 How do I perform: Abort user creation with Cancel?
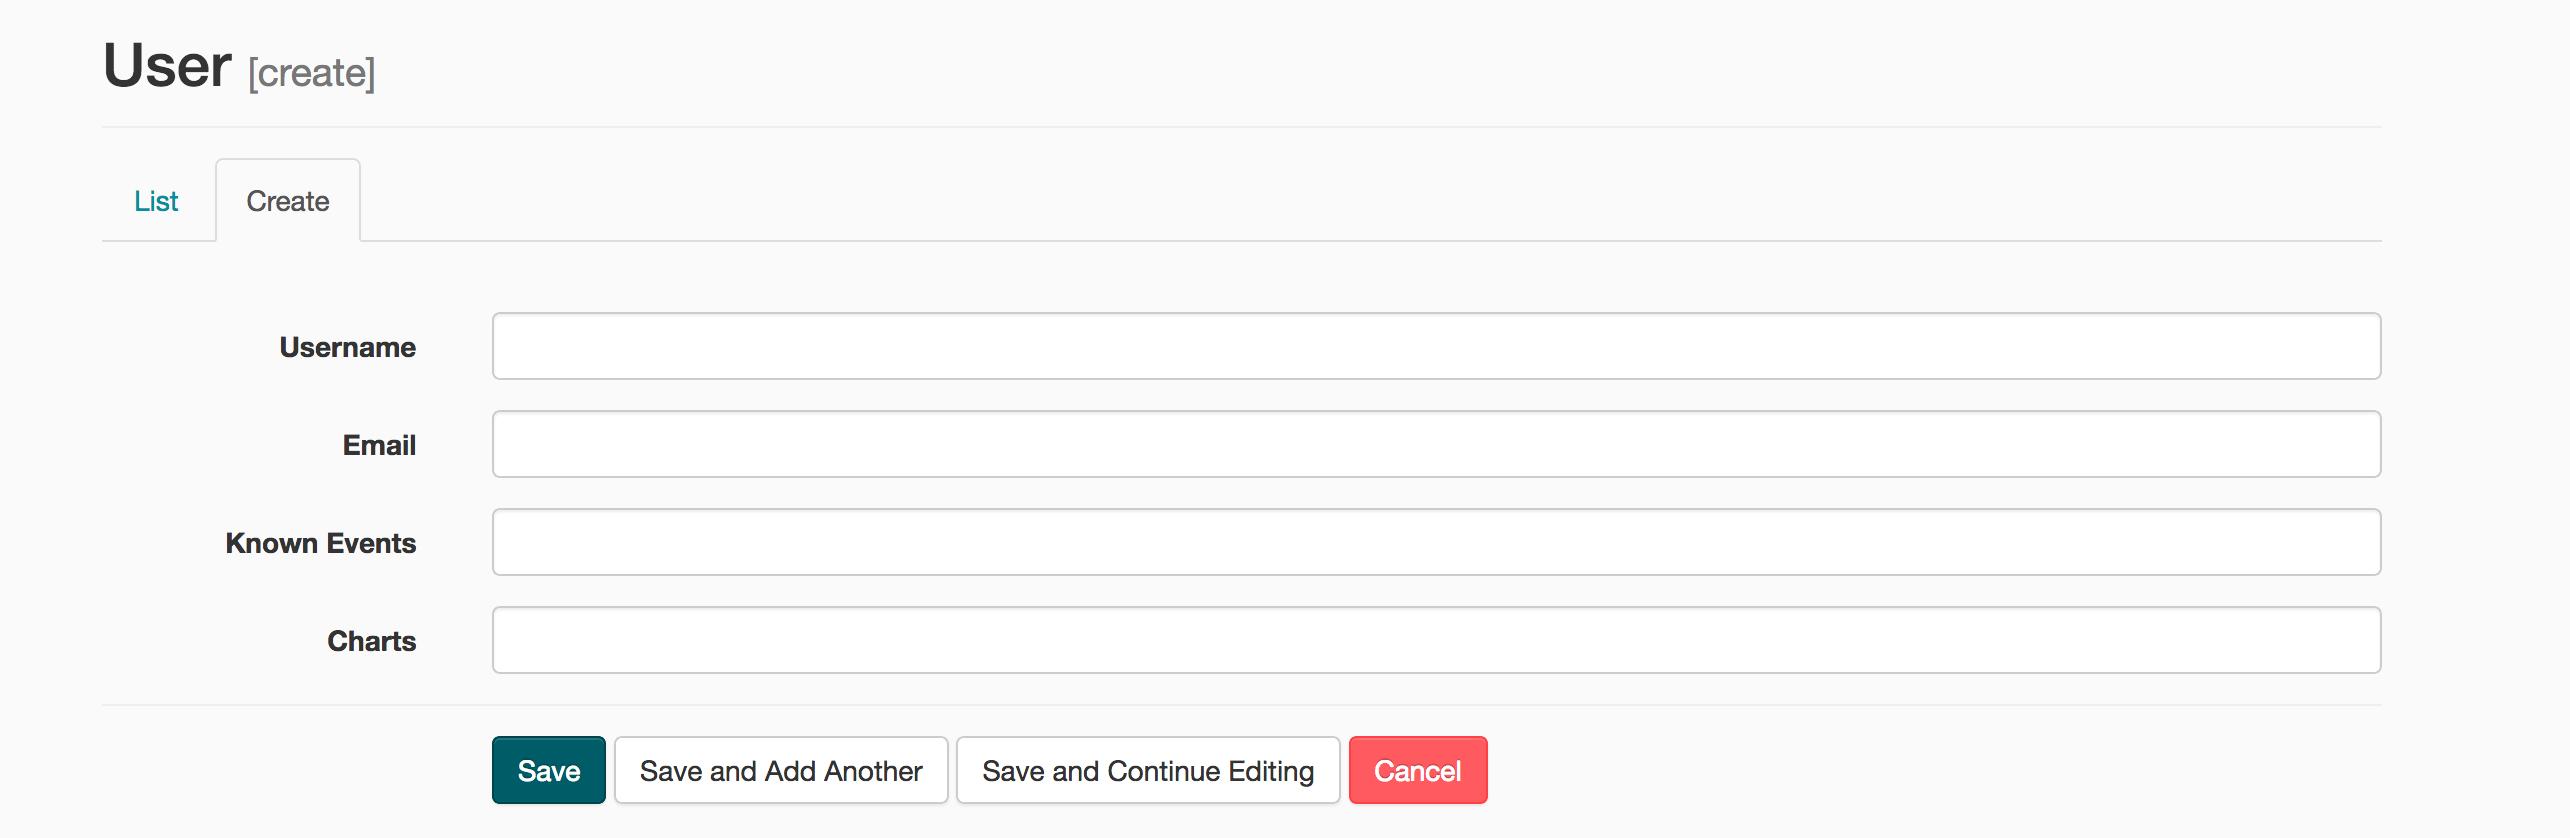coord(1418,770)
